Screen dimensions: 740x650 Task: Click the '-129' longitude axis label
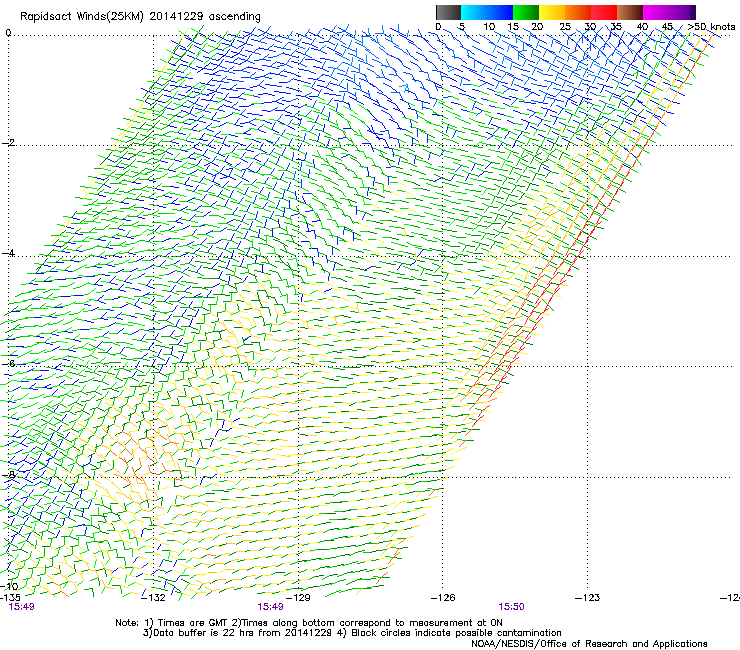point(299,598)
